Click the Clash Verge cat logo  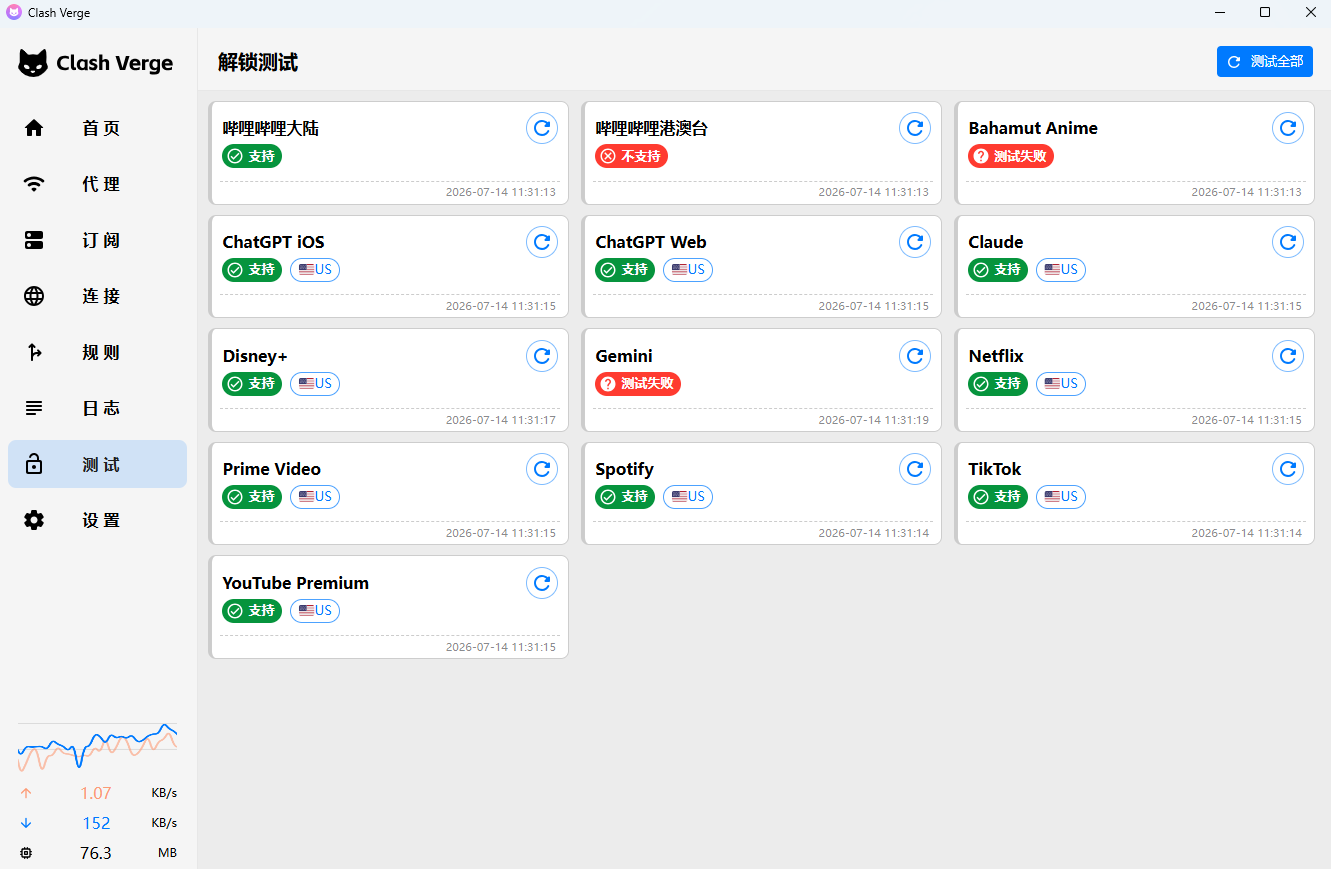[x=33, y=62]
